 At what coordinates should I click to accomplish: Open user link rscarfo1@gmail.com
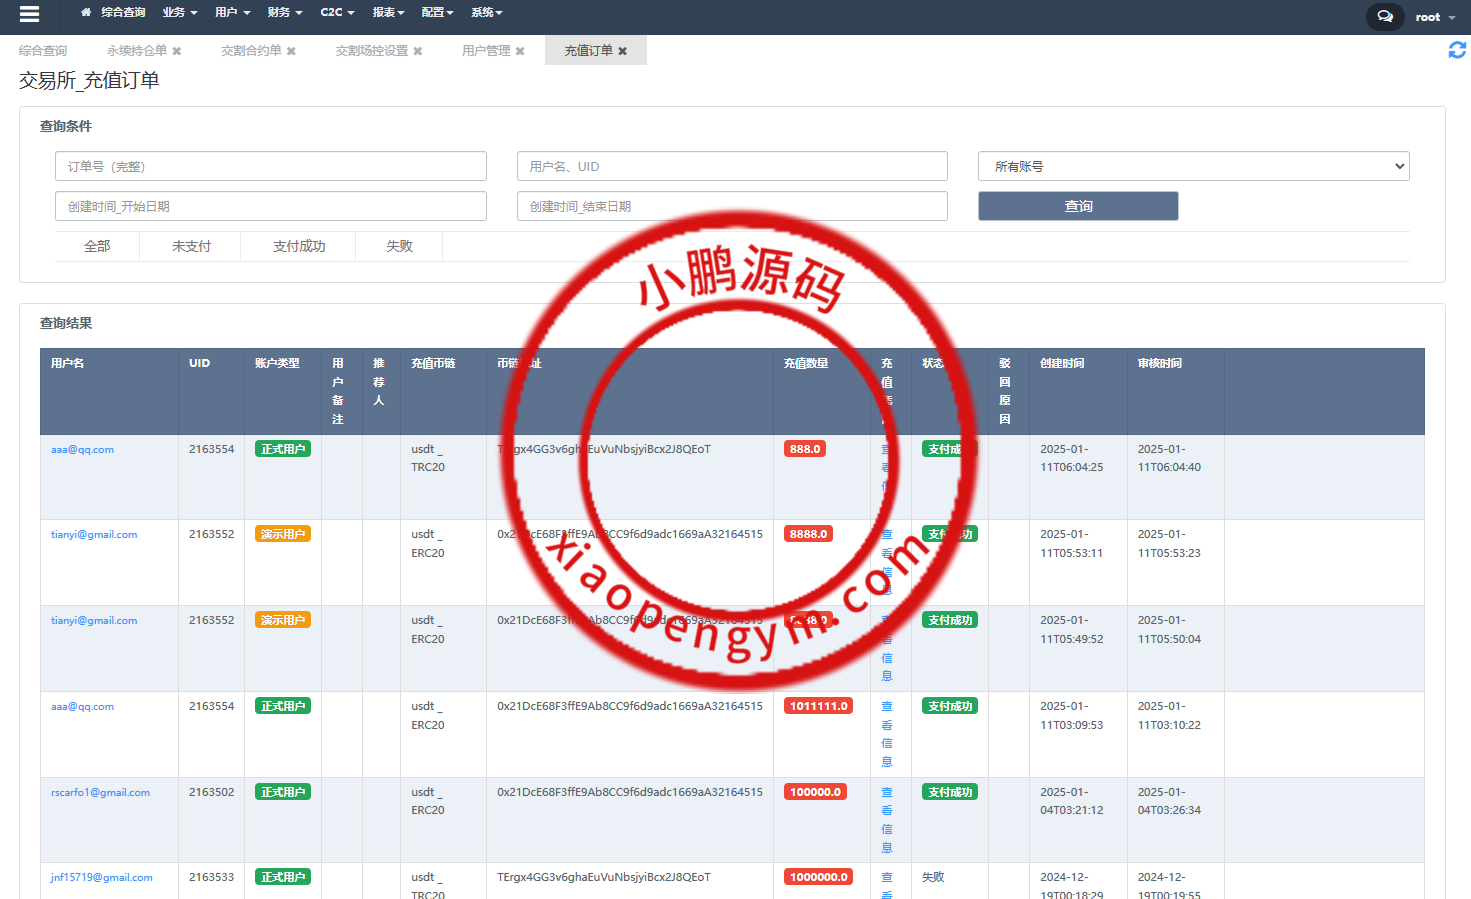pos(100,793)
